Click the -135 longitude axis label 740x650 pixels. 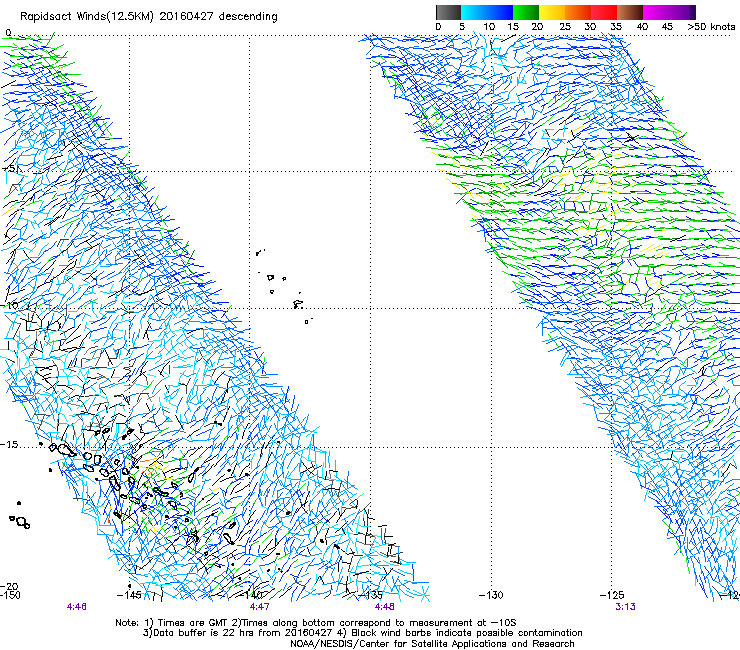coord(371,595)
